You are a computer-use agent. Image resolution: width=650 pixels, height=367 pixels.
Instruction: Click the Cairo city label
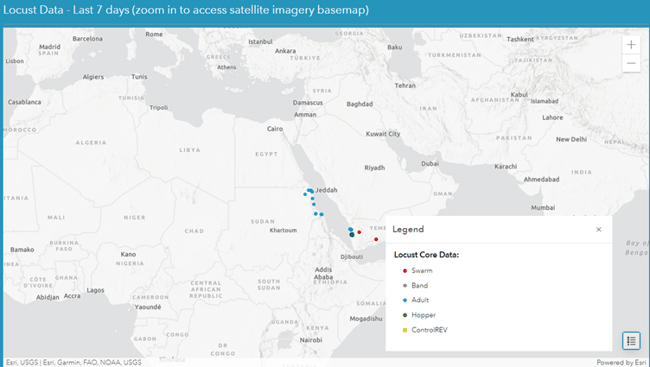point(275,129)
